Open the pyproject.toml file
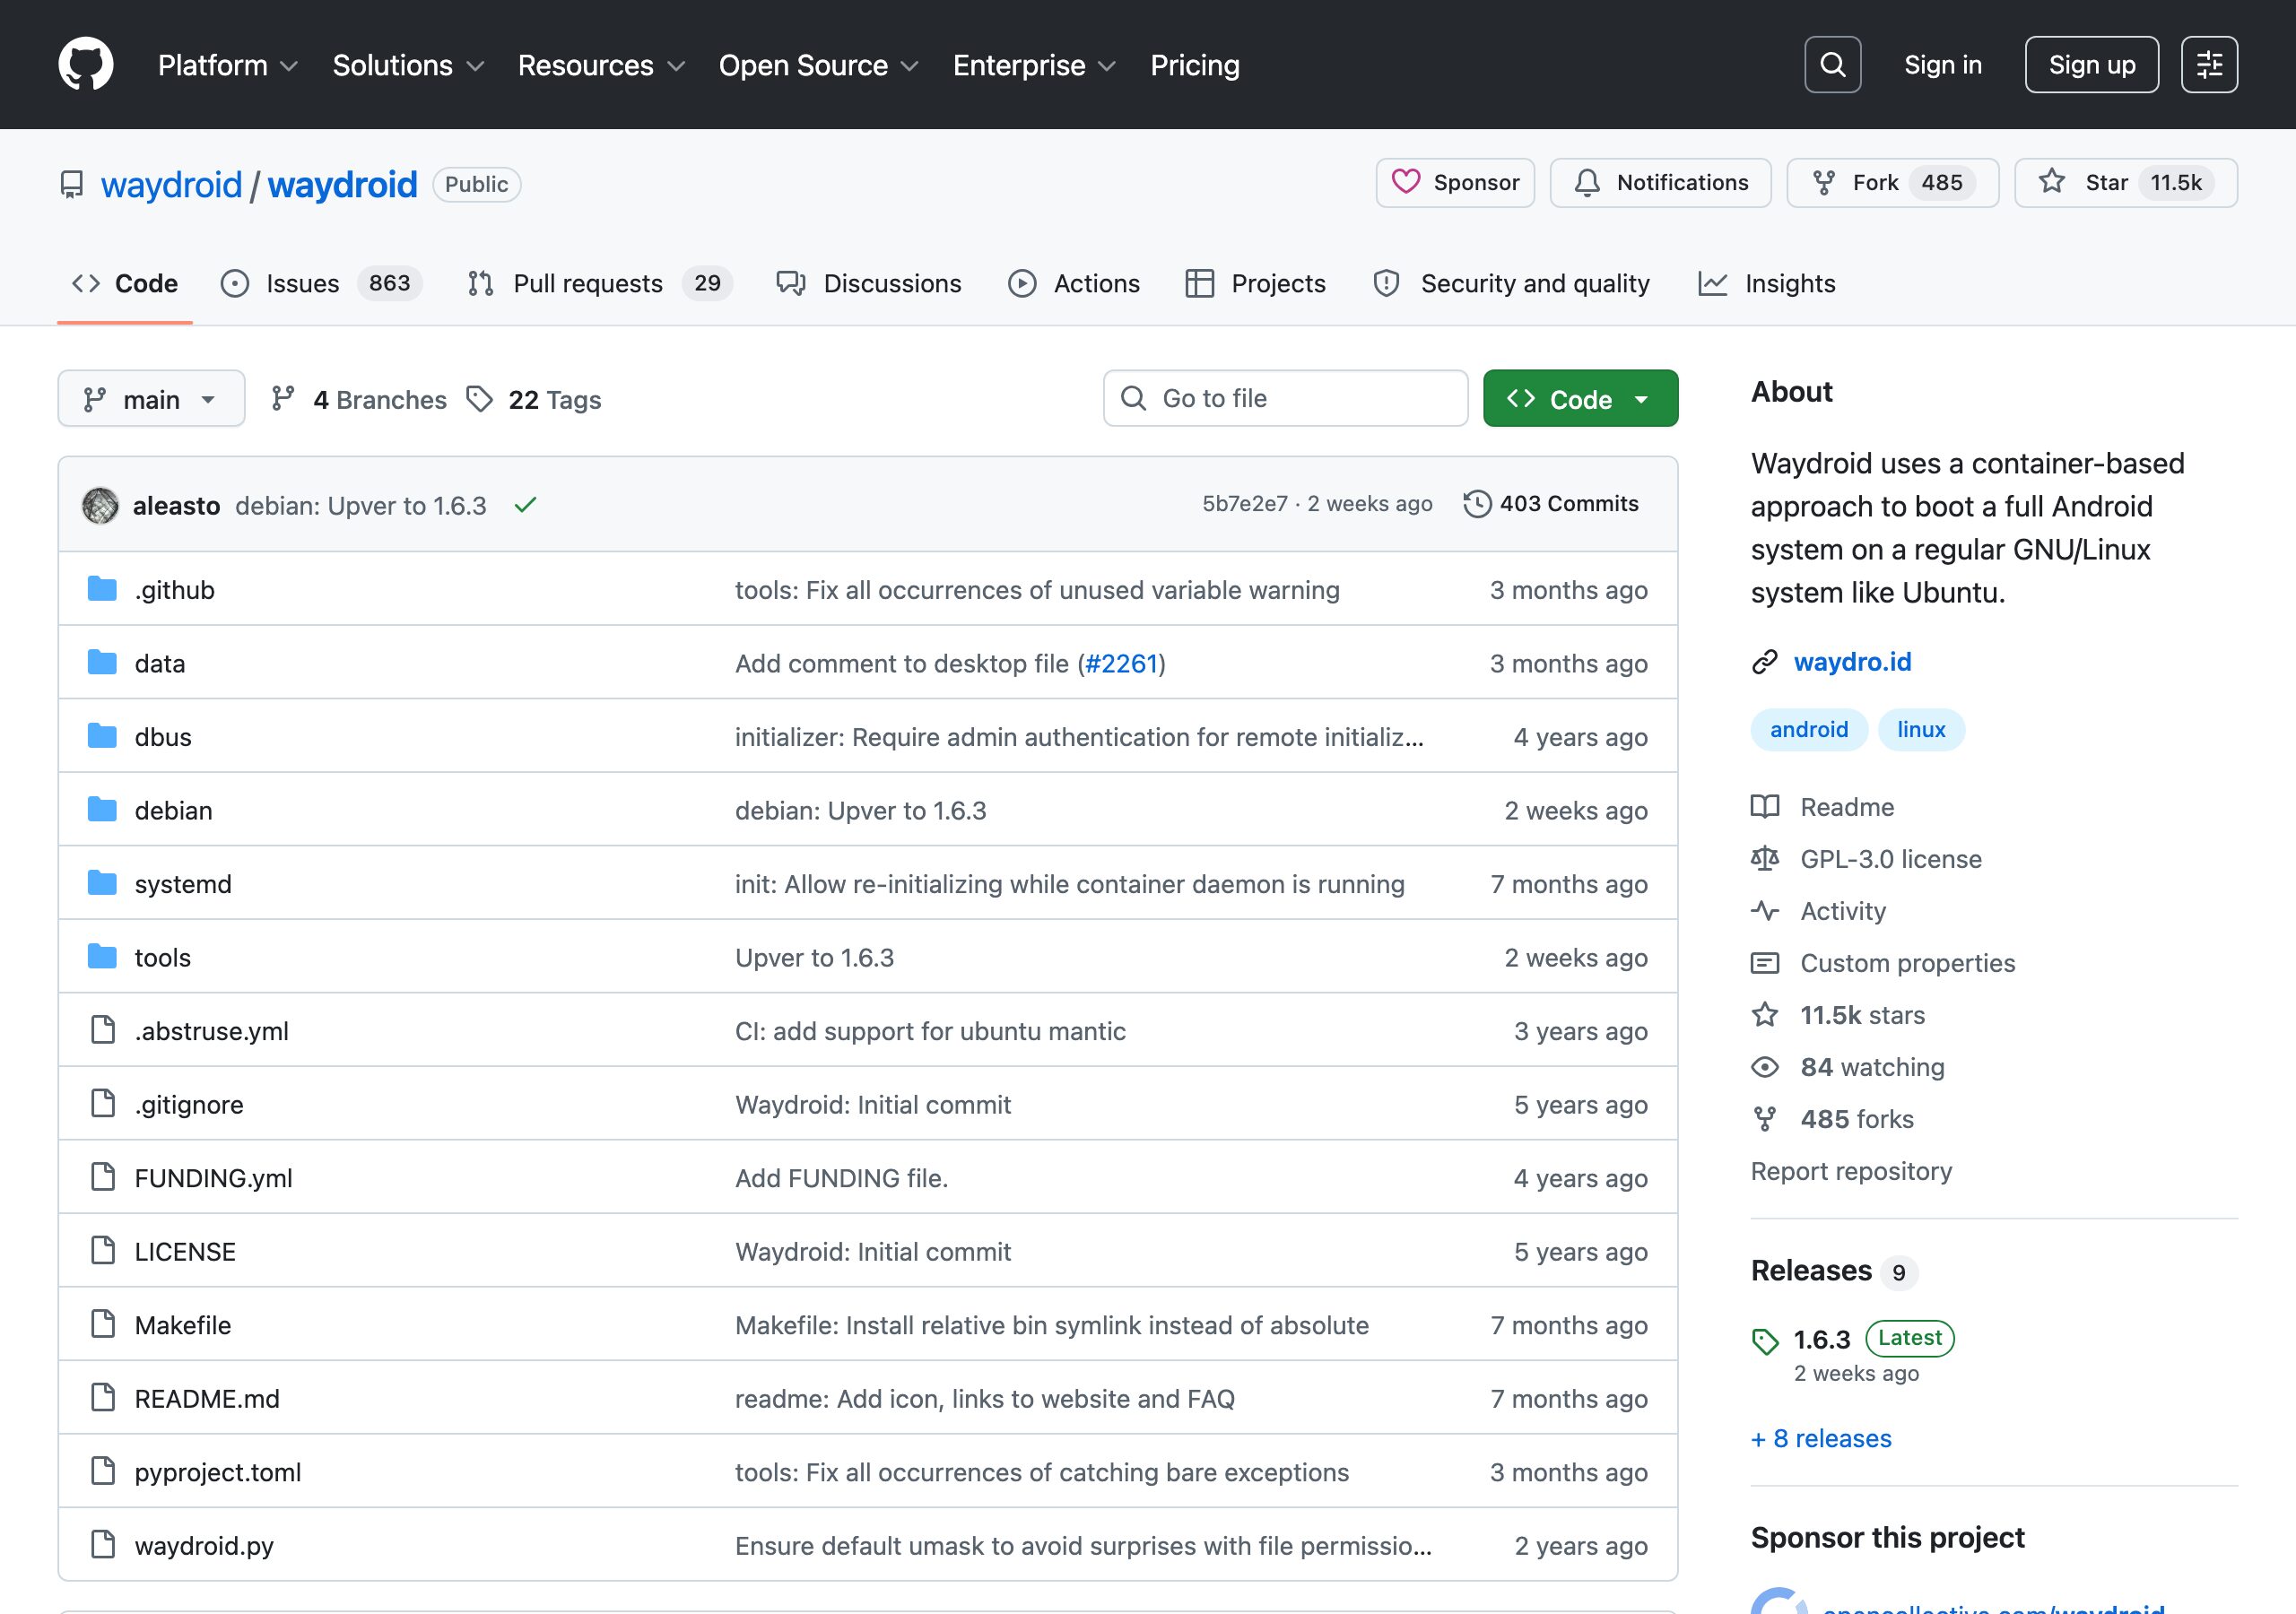Screen dimensions: 2296x1614 point(218,1472)
